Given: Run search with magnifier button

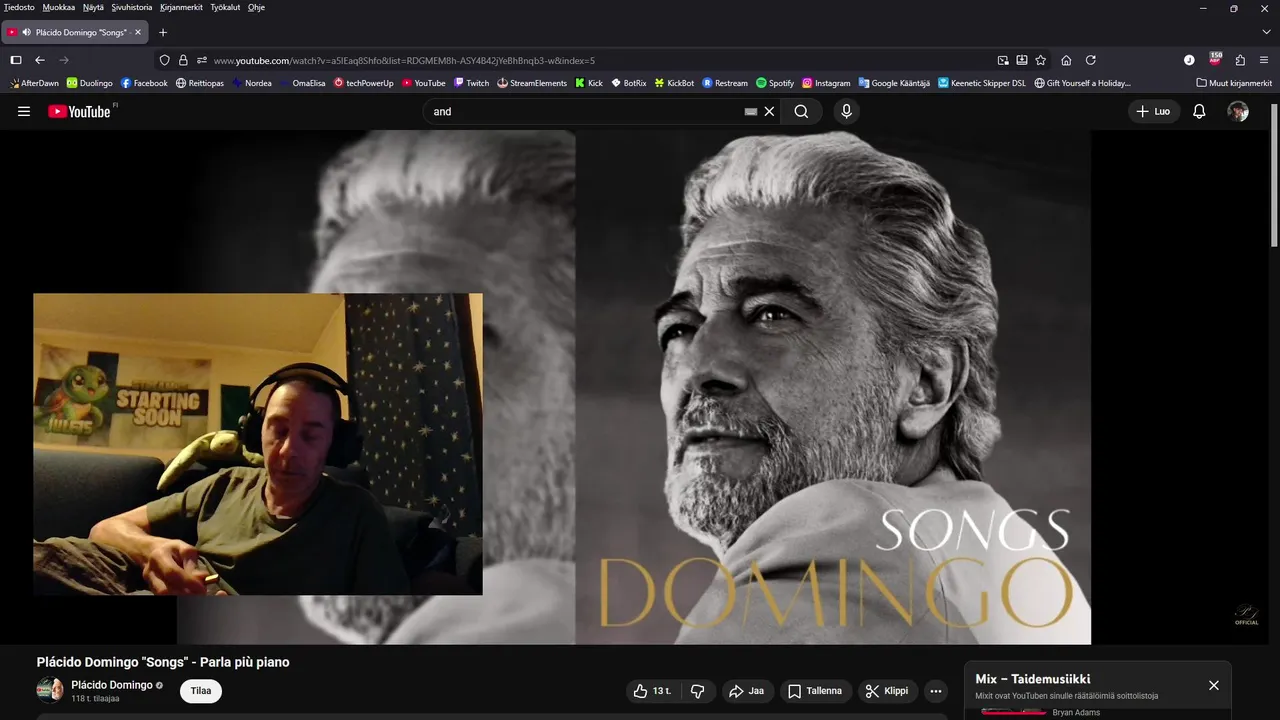Looking at the screenshot, I should click(x=801, y=111).
